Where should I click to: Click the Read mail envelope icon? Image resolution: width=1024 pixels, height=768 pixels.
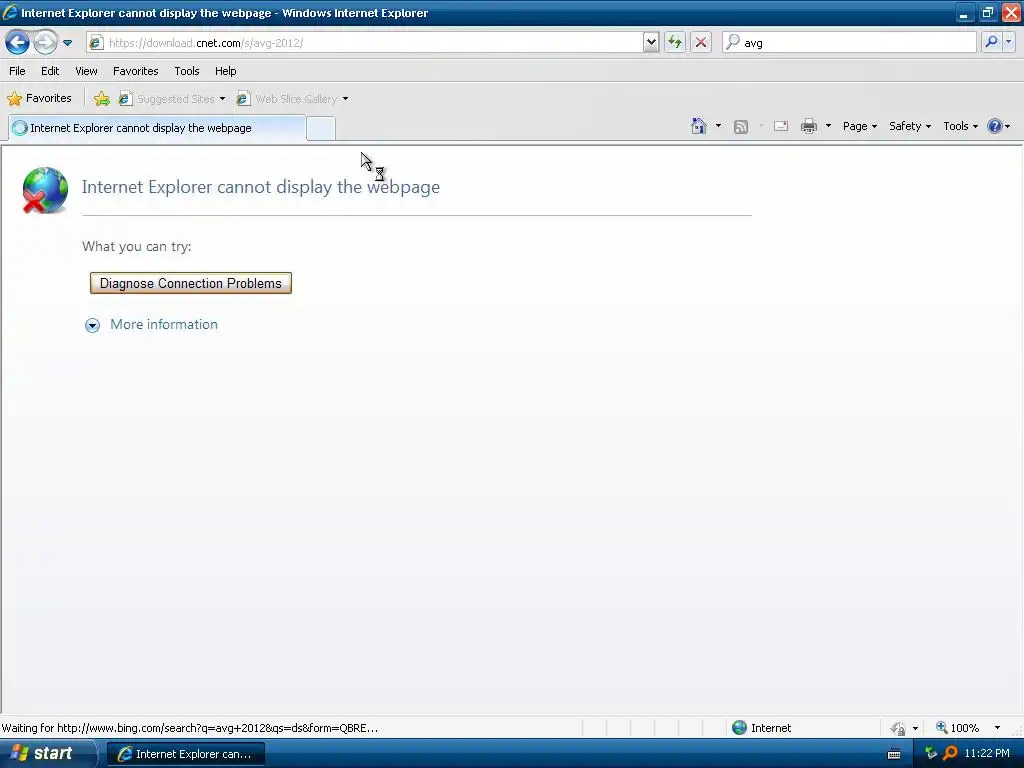point(781,126)
